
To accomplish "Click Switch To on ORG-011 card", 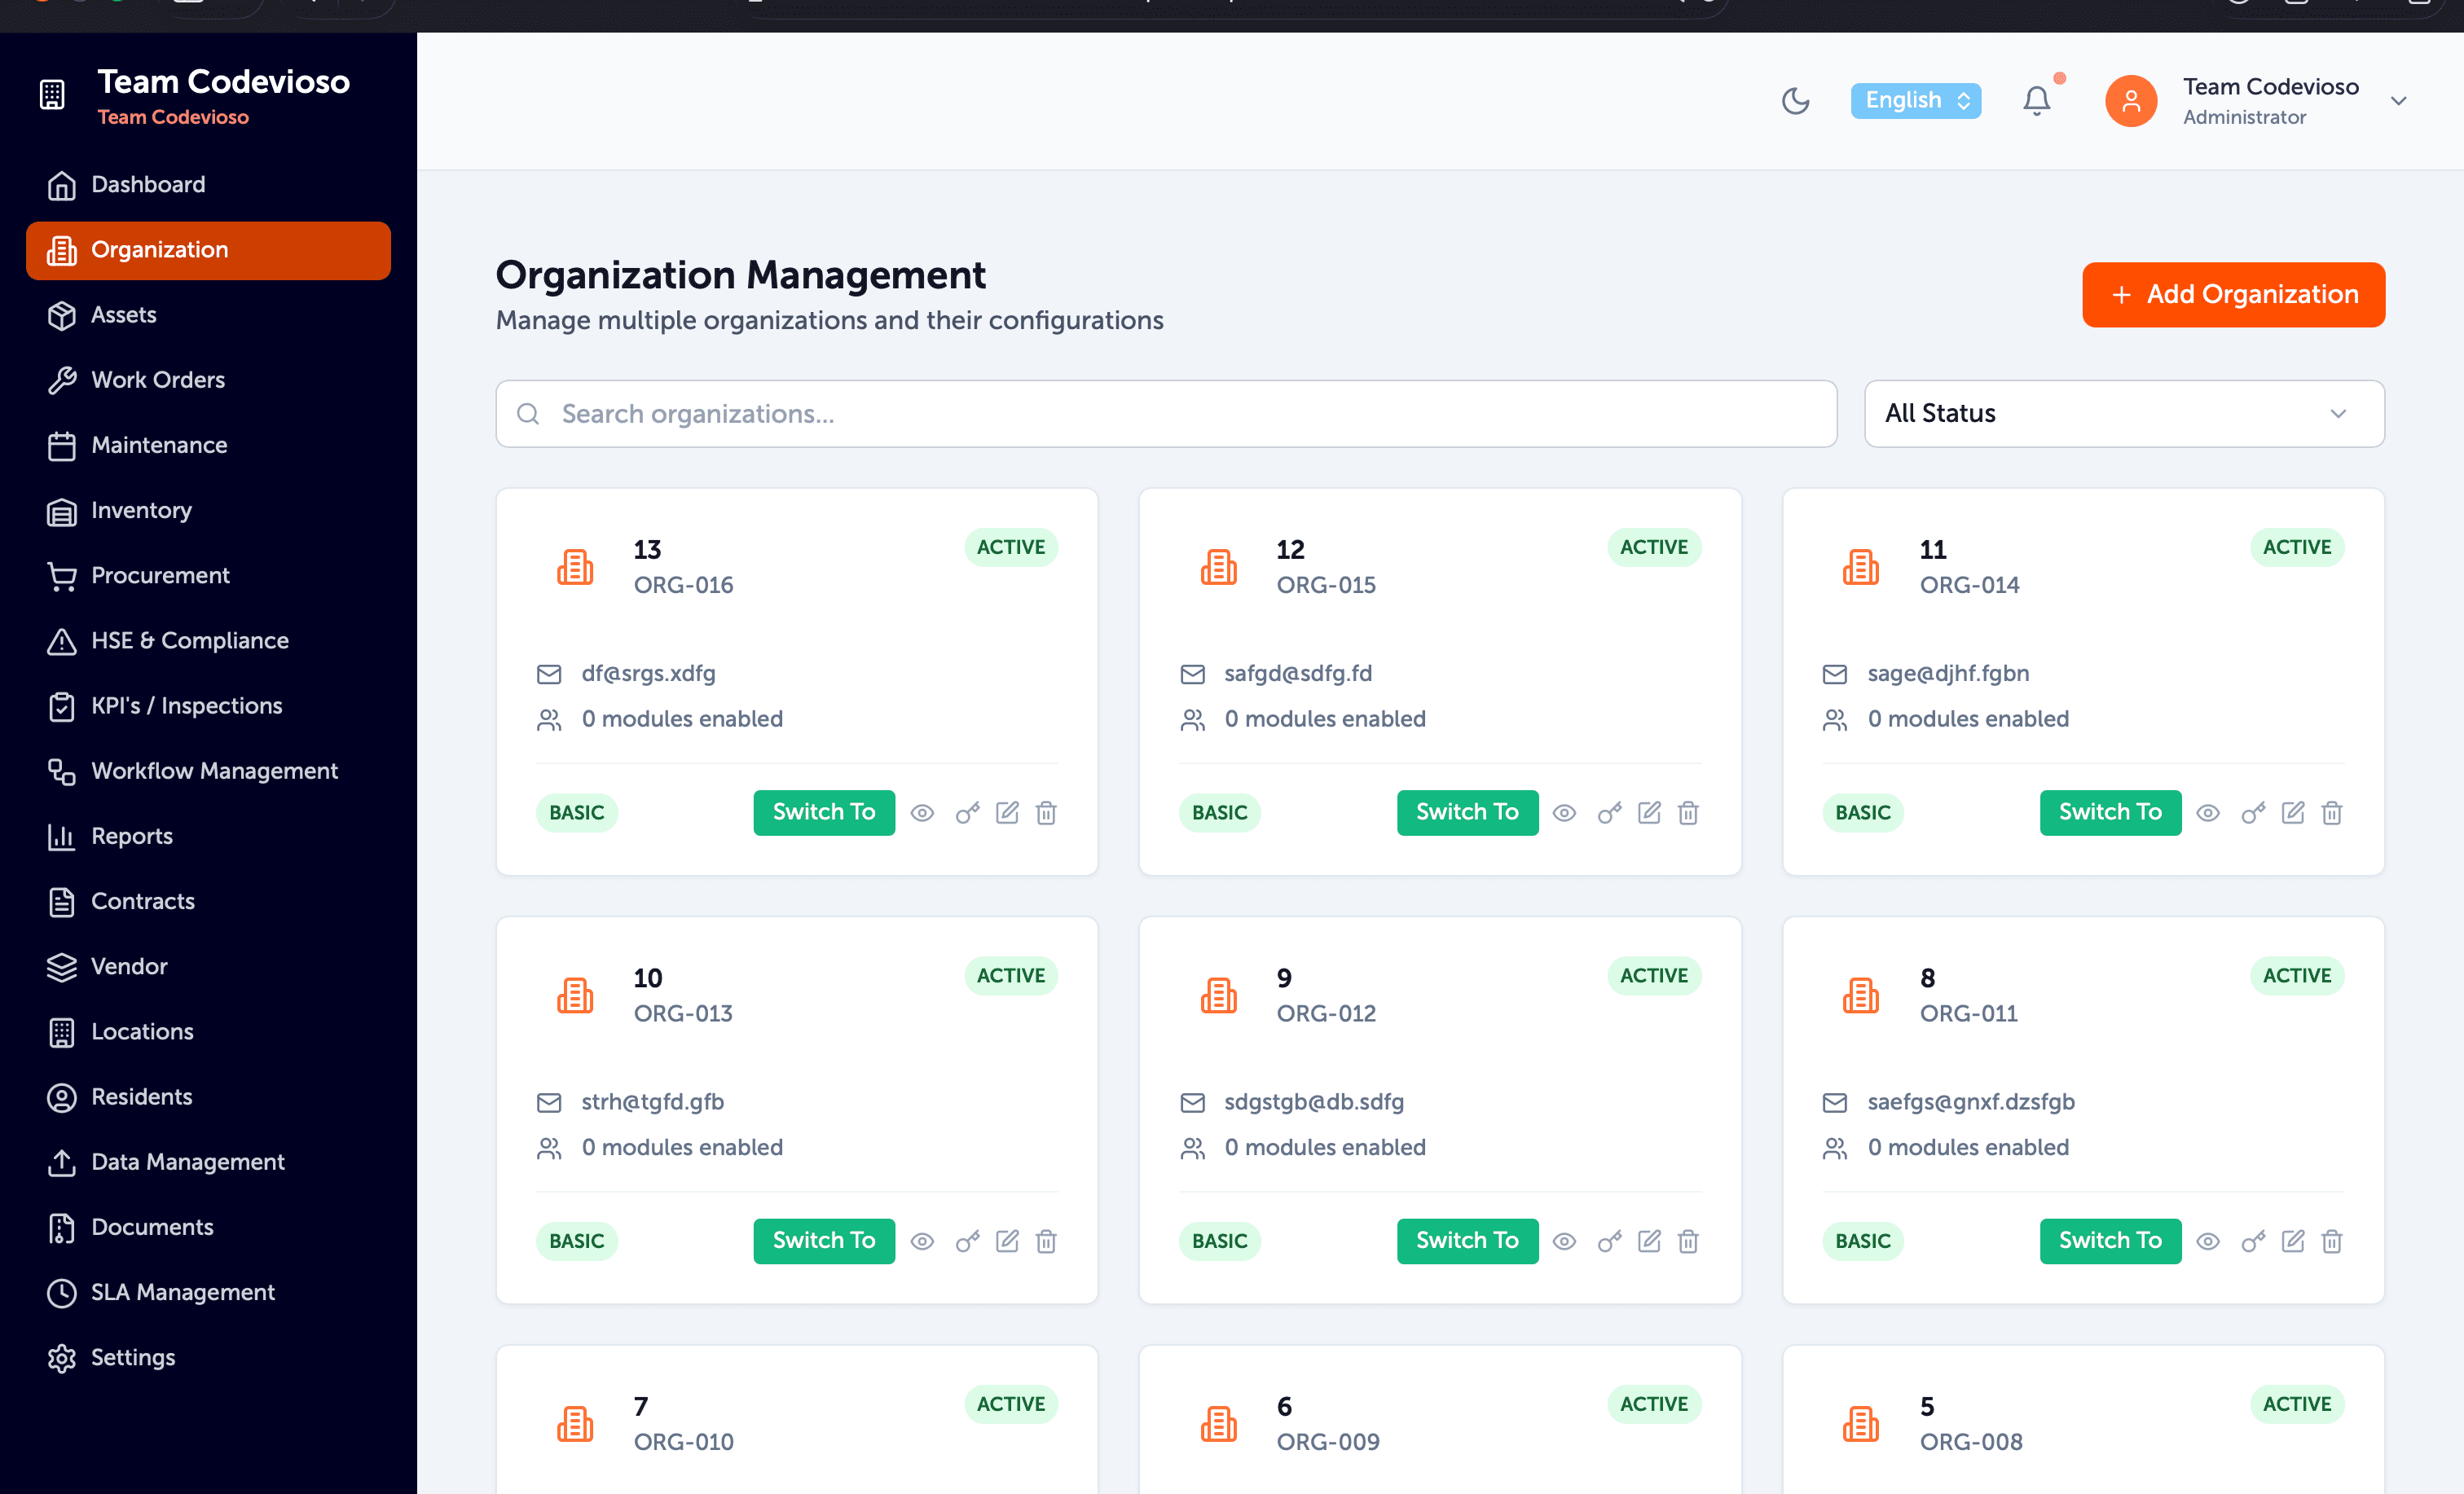I will click(2110, 1241).
